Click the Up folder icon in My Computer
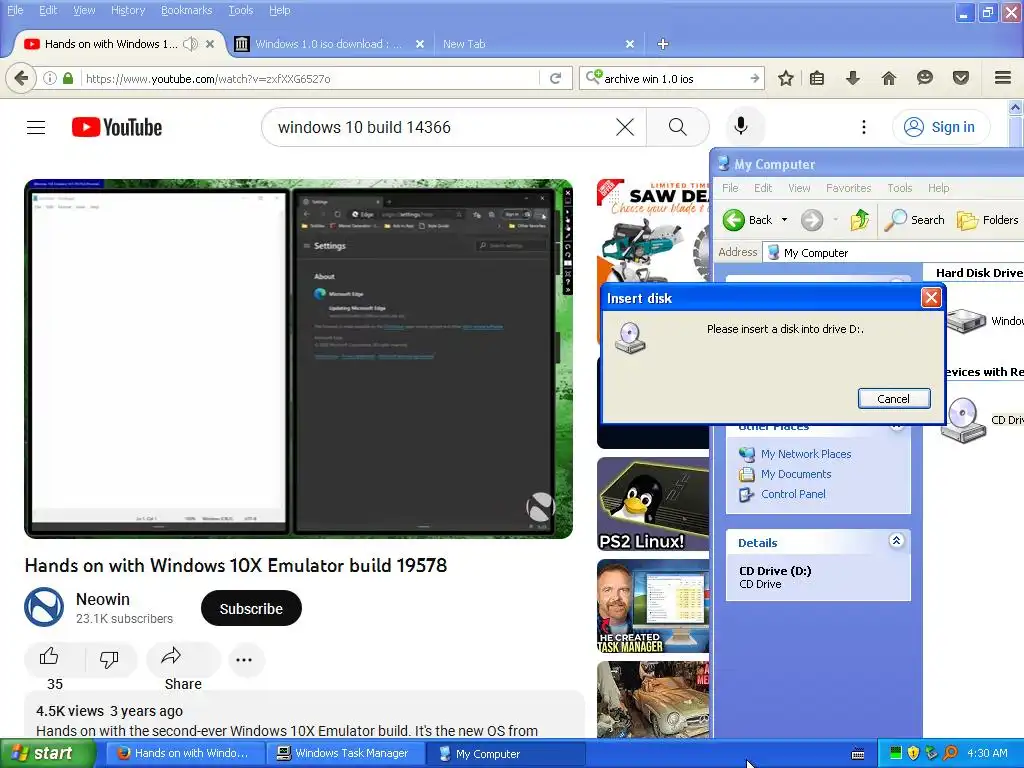1024x768 pixels. [x=859, y=220]
